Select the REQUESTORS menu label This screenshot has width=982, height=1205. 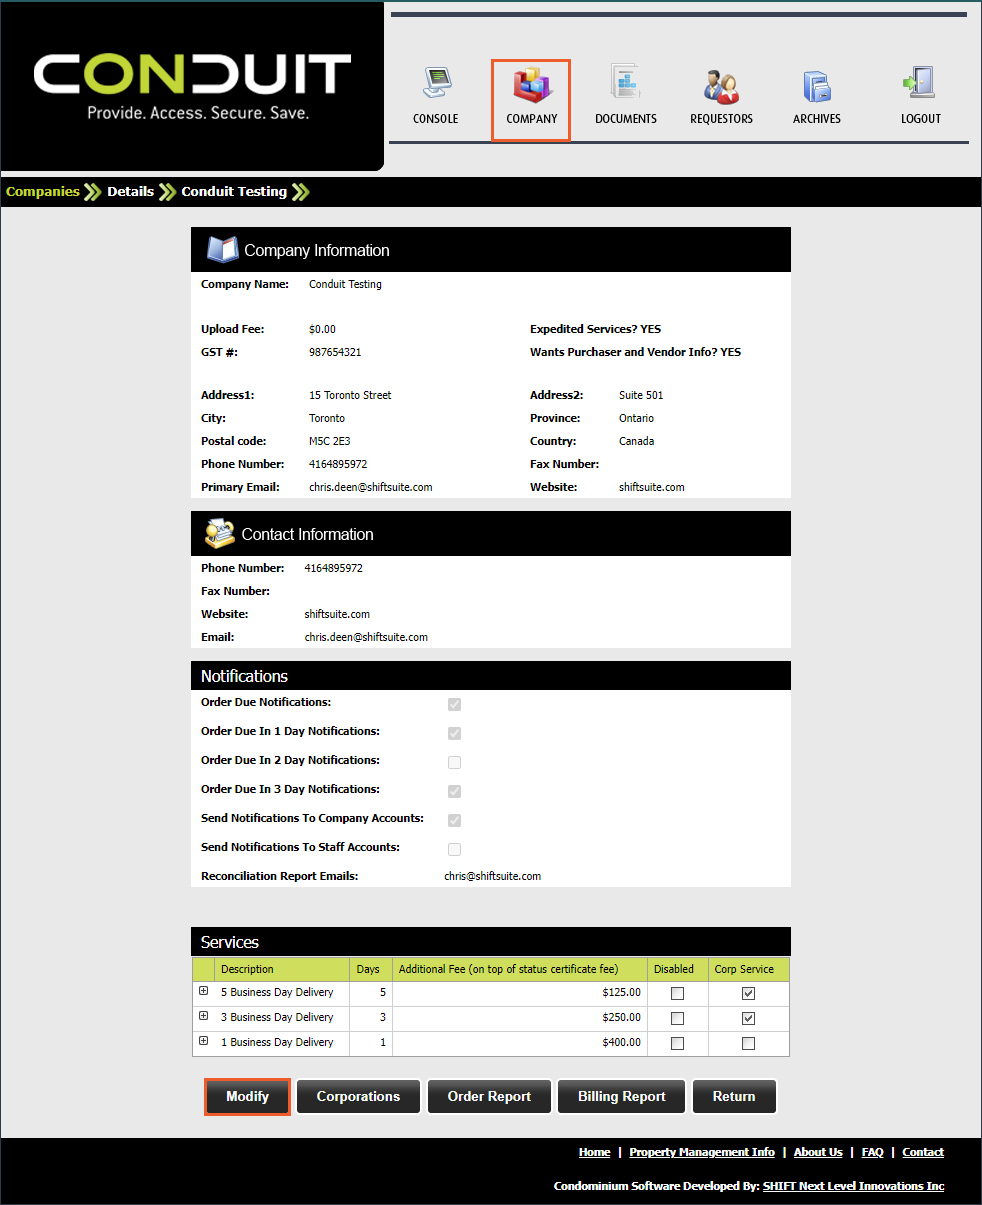pos(721,119)
